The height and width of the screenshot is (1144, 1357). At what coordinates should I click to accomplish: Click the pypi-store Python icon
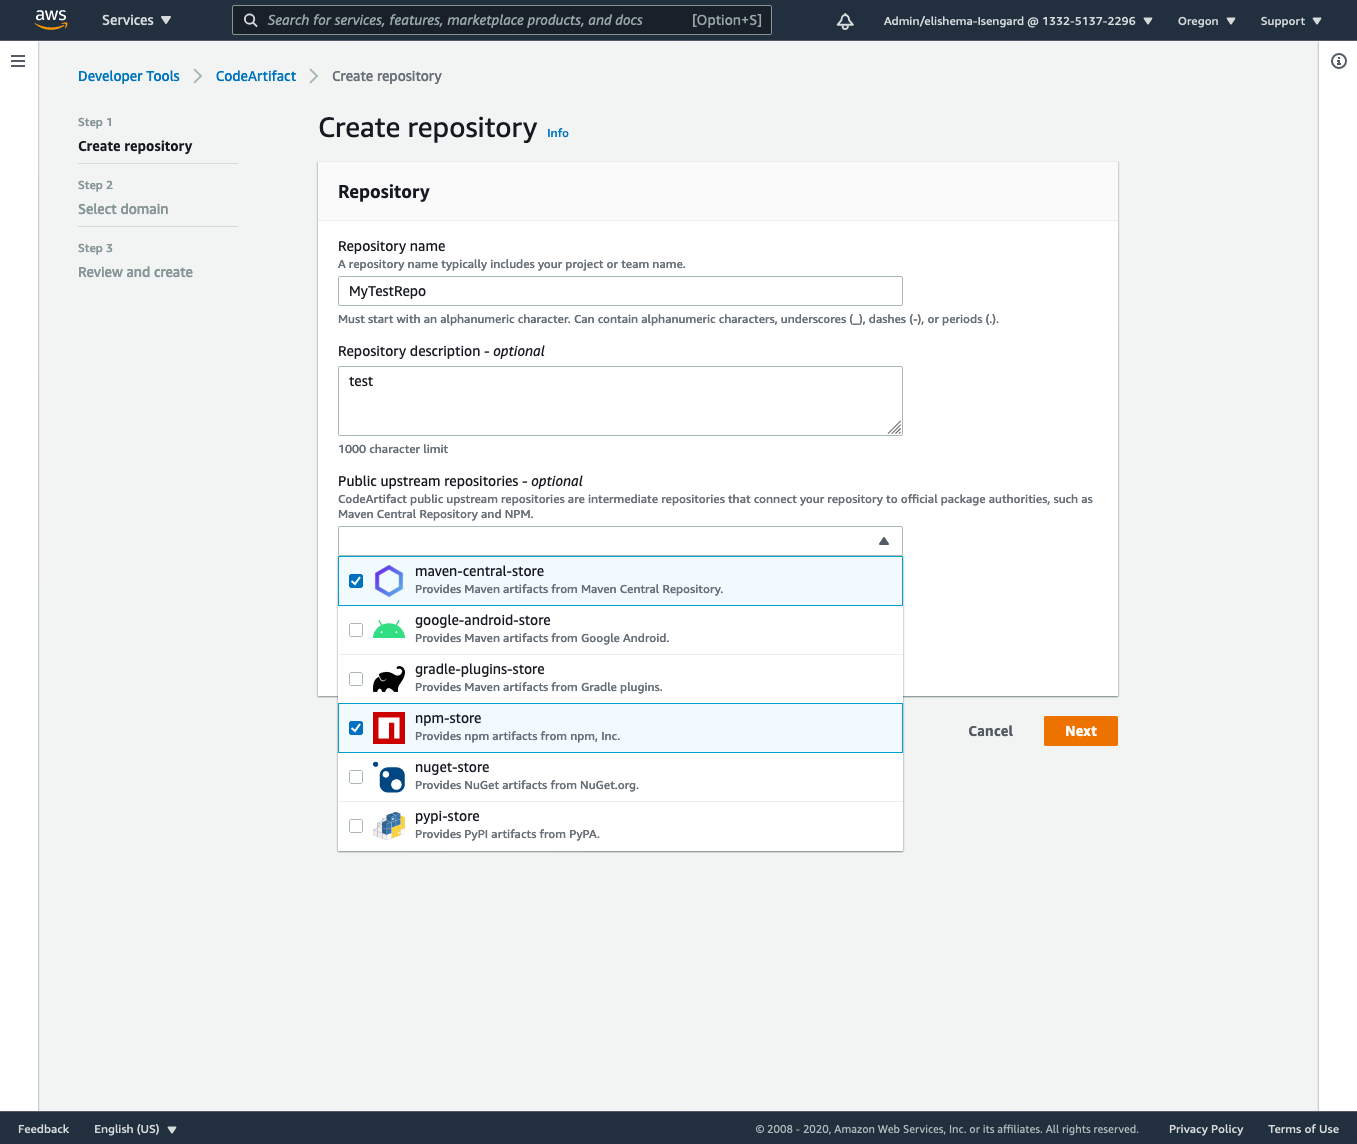click(389, 826)
